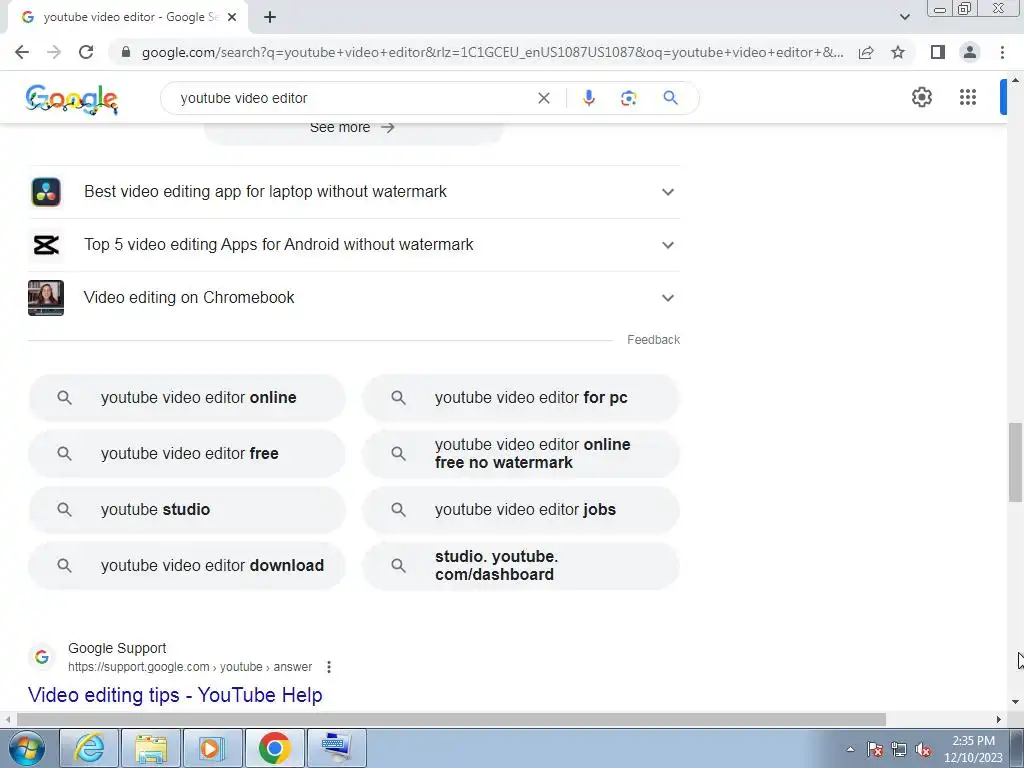This screenshot has height=768, width=1024.
Task: Submit search with the magnifier icon
Action: (670, 98)
